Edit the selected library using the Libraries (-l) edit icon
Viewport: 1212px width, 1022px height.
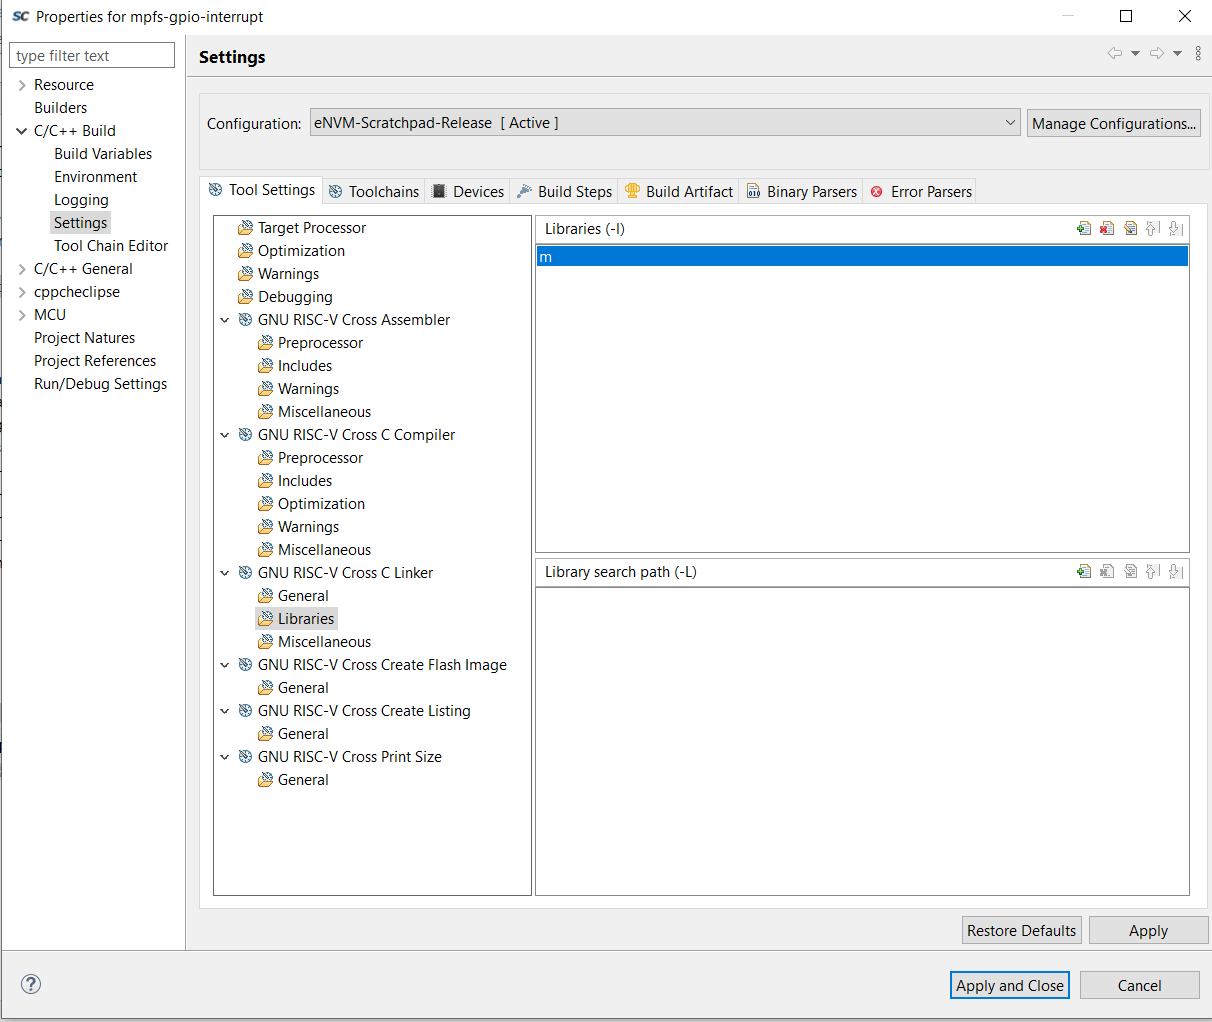pos(1130,229)
